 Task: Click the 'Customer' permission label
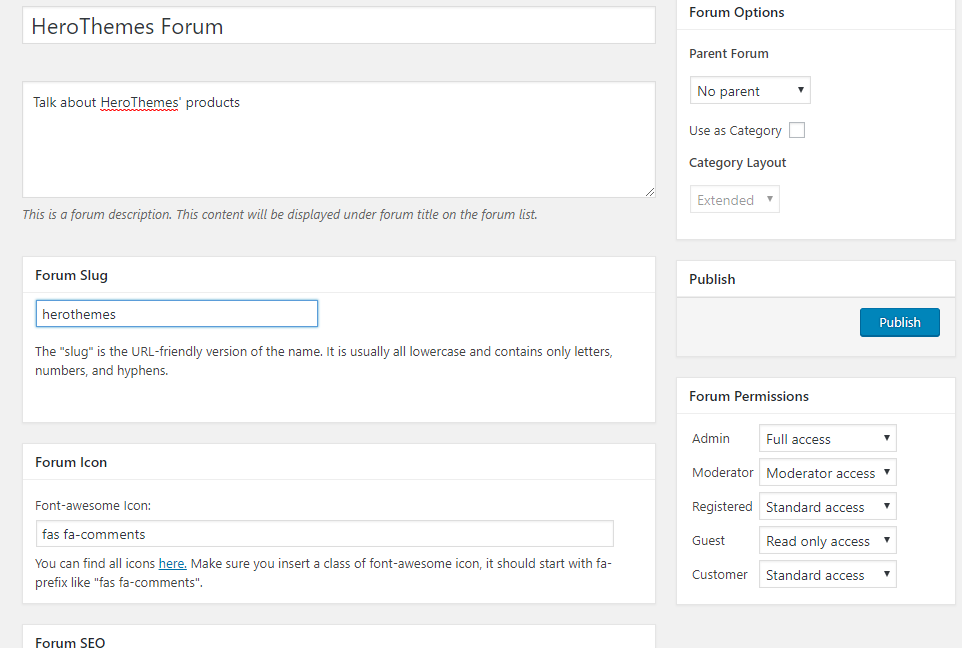click(x=720, y=574)
